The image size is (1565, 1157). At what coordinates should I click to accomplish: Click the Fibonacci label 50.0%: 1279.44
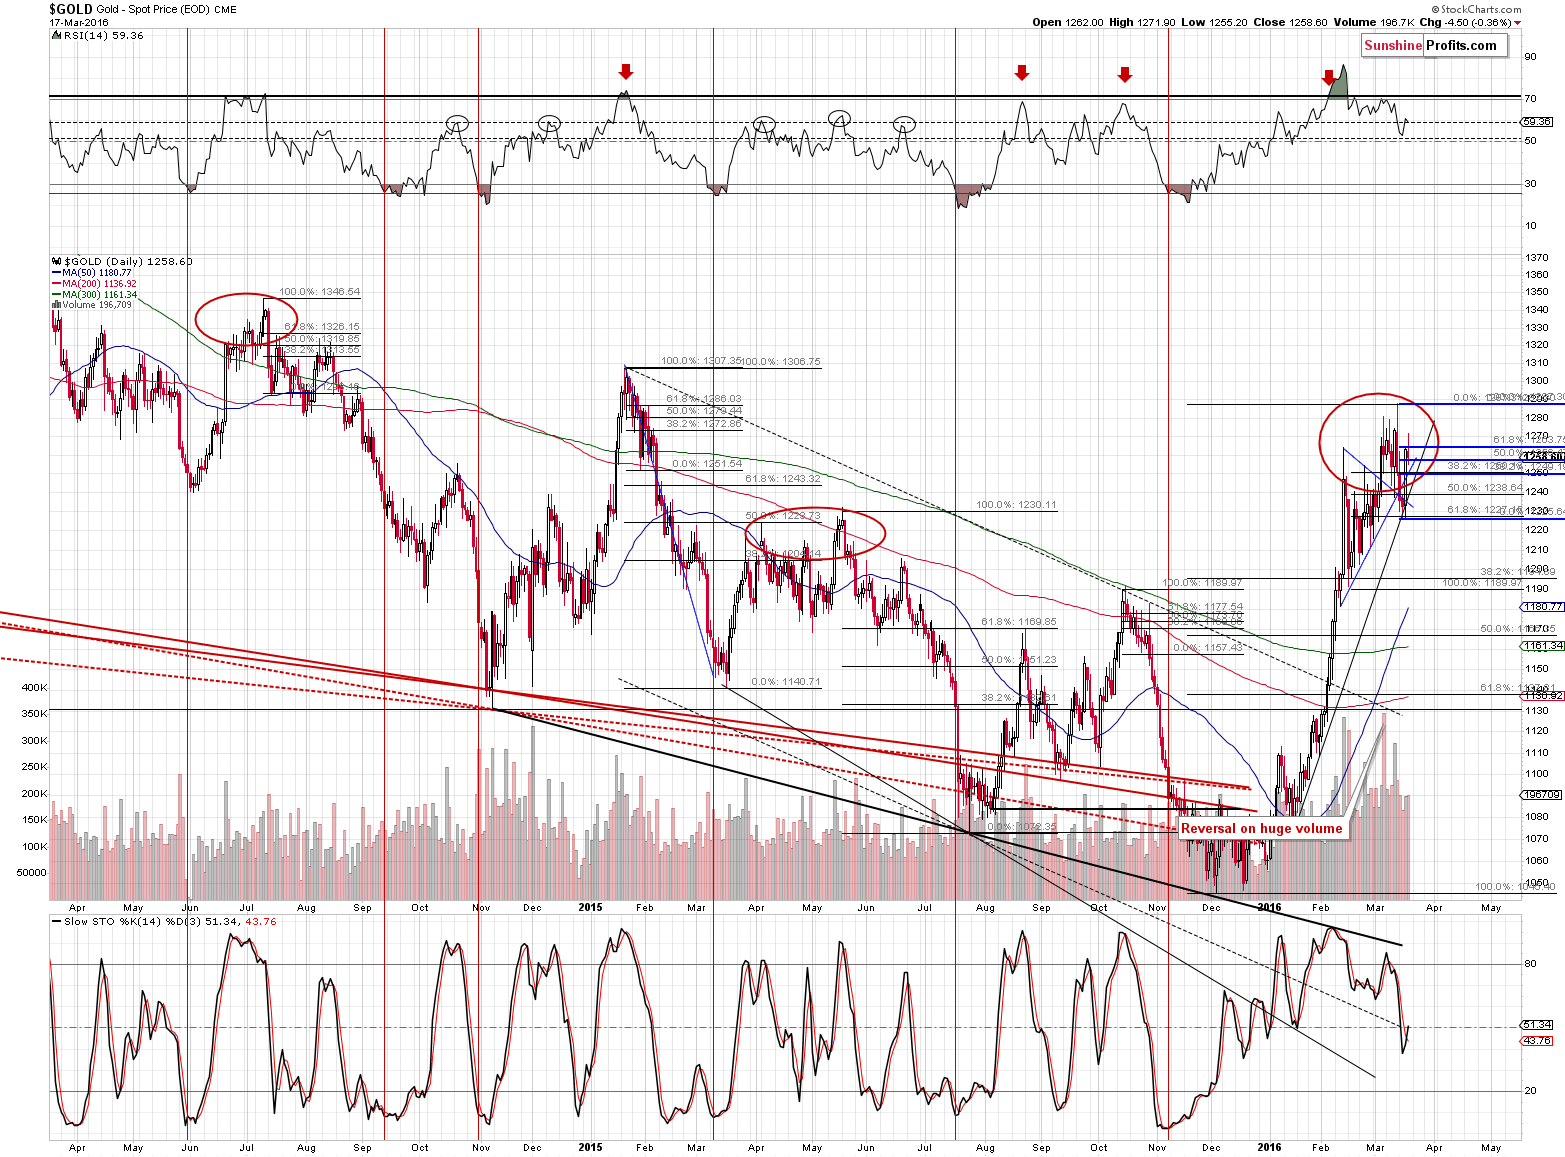[x=704, y=411]
